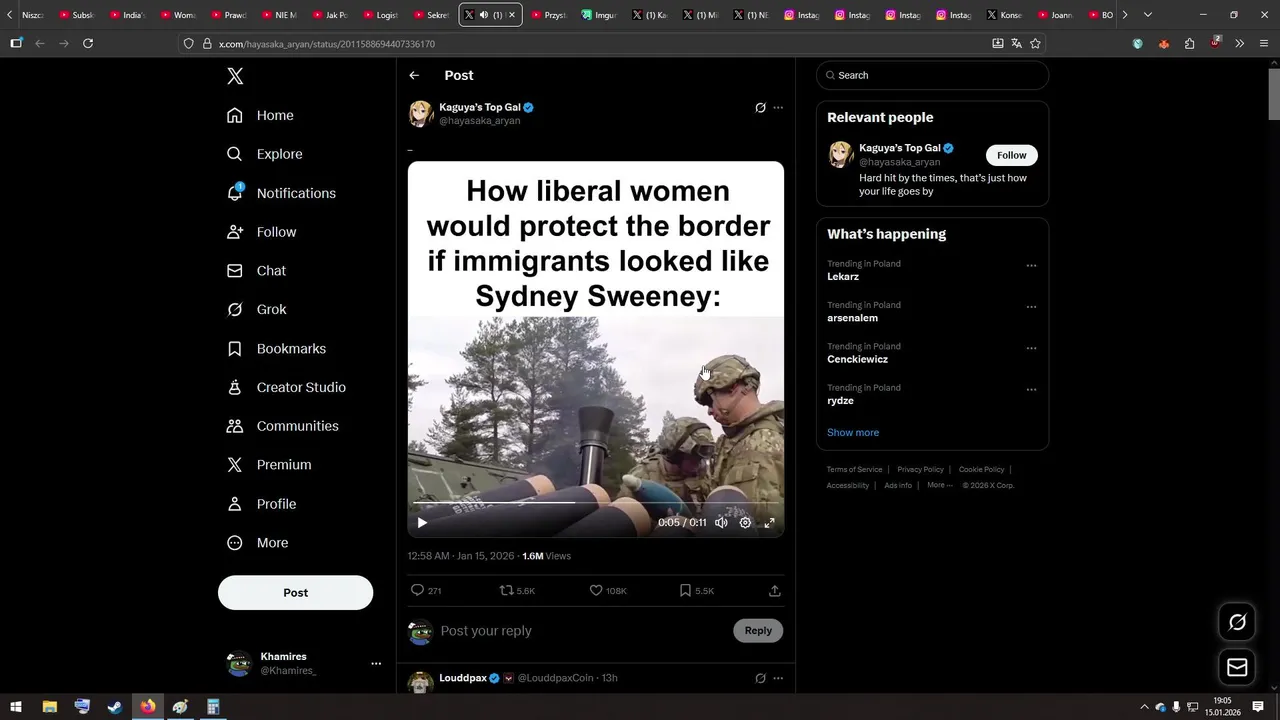Viewport: 1280px width, 720px height.
Task: Open the Explore page
Action: (x=264, y=154)
